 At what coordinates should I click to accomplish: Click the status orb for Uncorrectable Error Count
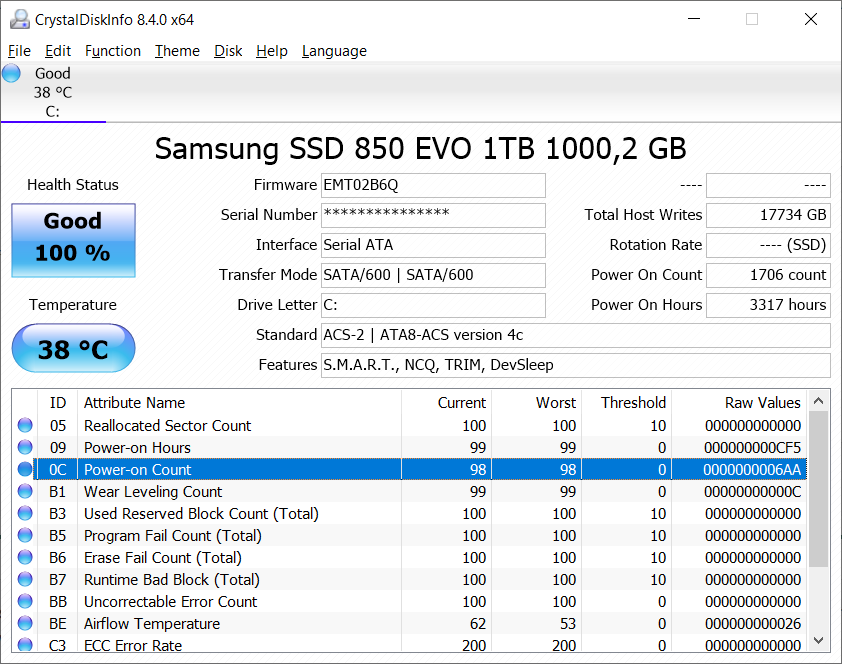[x=25, y=602]
